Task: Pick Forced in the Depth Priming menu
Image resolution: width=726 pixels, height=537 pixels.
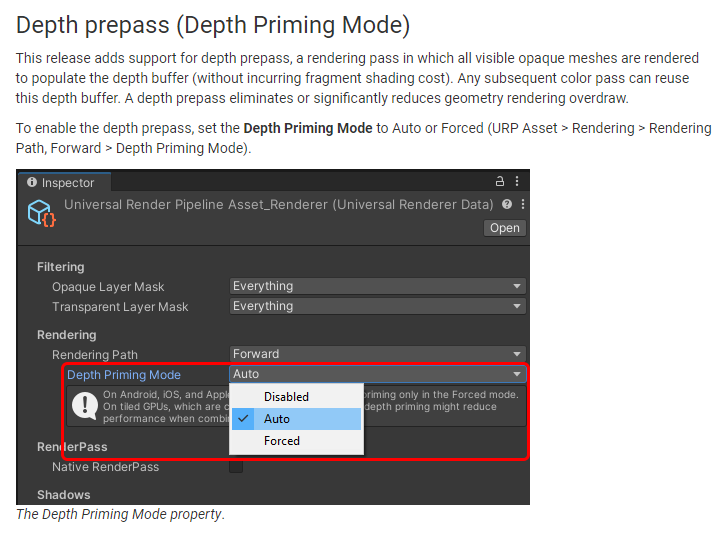Action: [282, 441]
